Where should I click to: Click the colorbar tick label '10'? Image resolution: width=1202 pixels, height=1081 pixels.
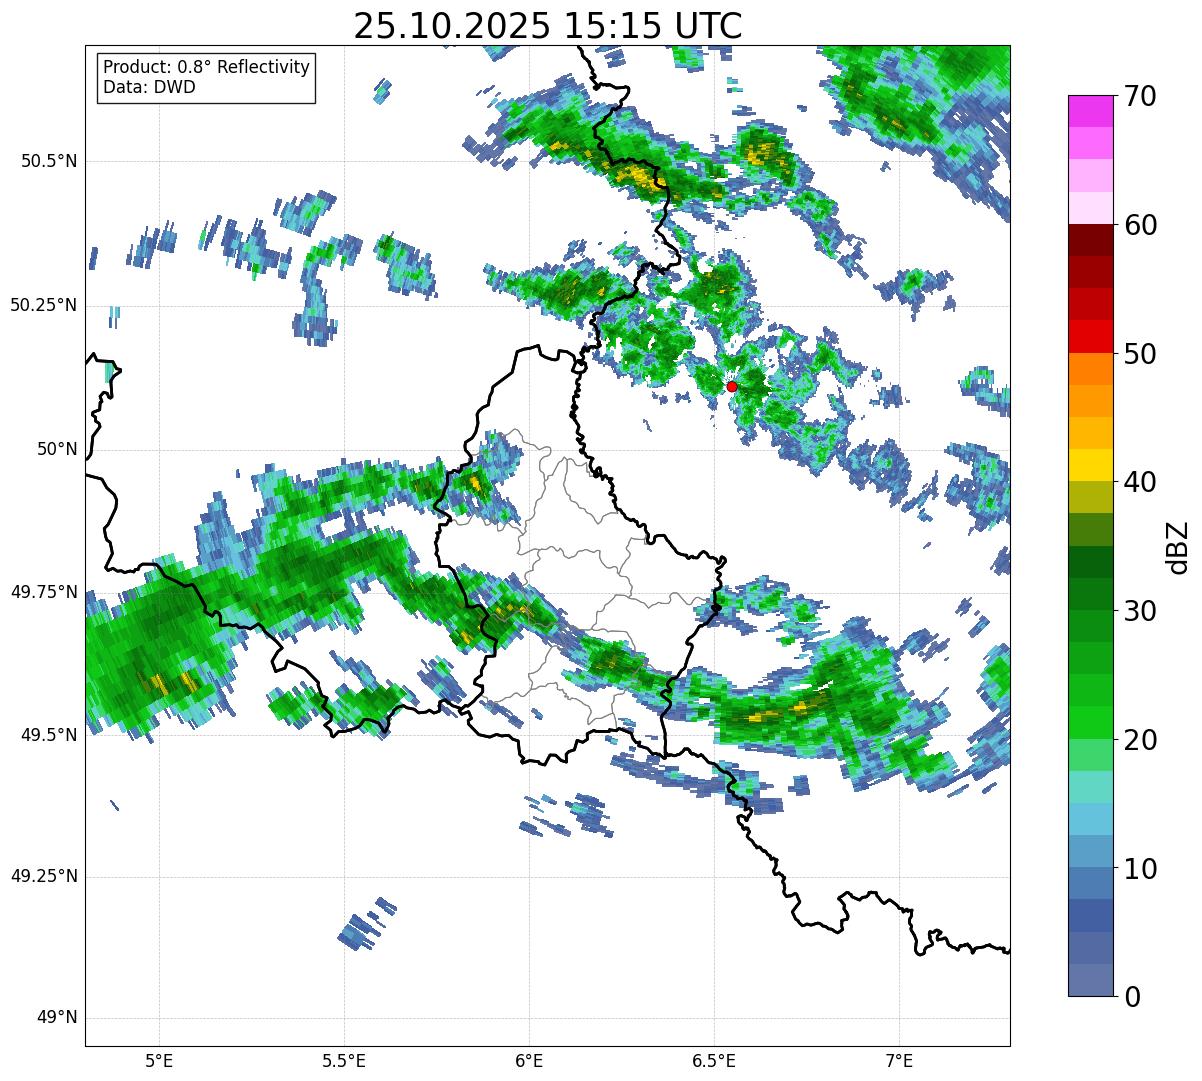click(1140, 869)
